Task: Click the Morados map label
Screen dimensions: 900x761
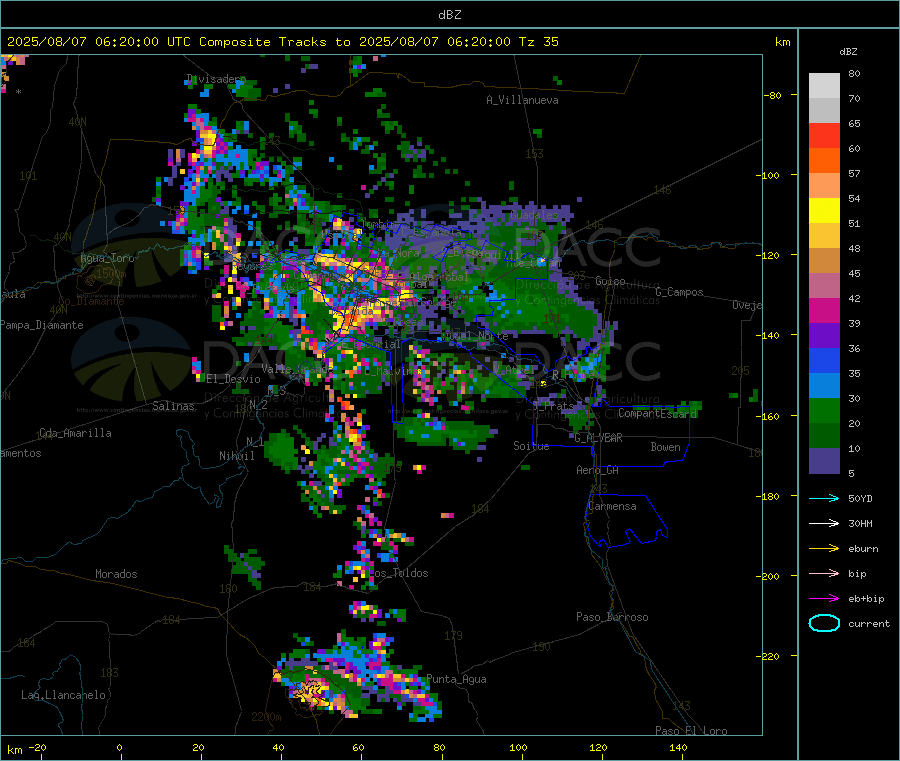Action: tap(116, 574)
